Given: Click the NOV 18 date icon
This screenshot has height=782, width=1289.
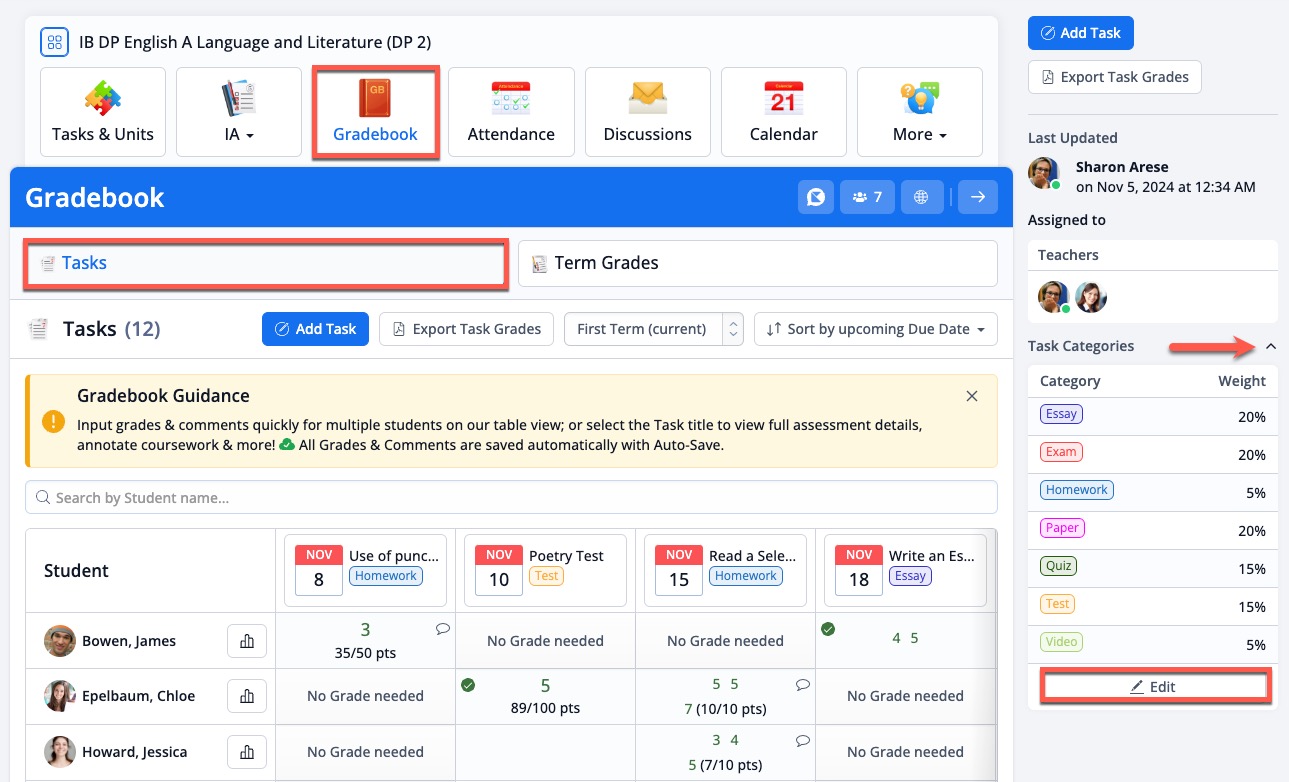Looking at the screenshot, I should pyautogui.click(x=859, y=570).
